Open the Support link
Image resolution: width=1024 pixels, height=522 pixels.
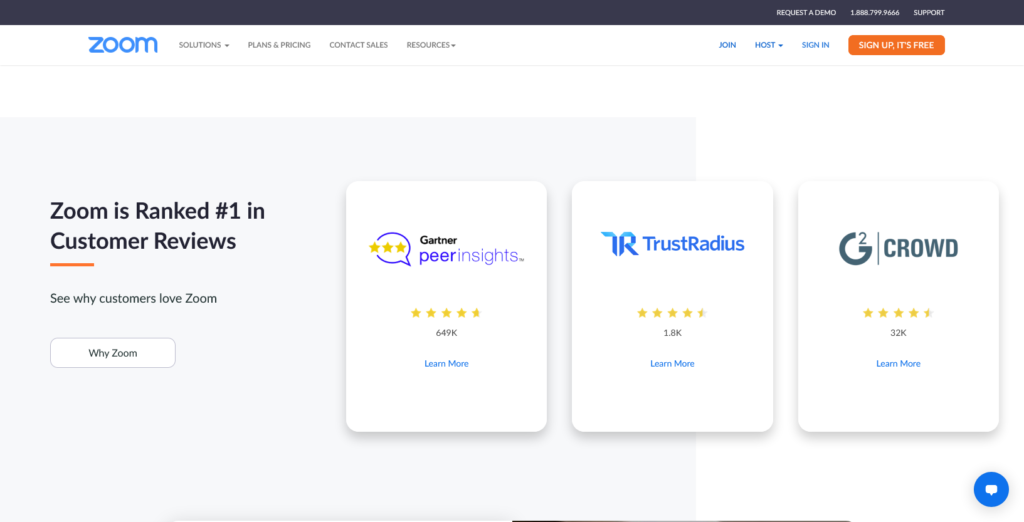tap(929, 12)
